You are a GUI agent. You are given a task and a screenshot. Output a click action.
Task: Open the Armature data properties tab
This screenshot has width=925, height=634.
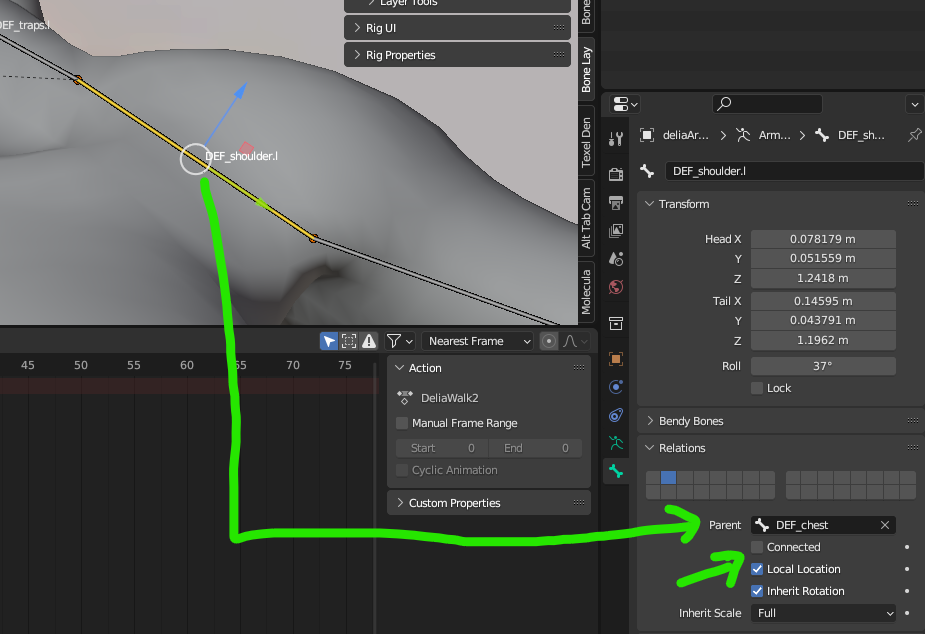[x=616, y=443]
